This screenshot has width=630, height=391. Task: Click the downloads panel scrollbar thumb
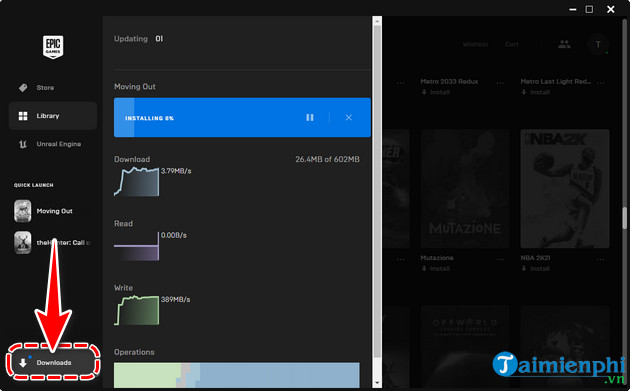[377, 192]
